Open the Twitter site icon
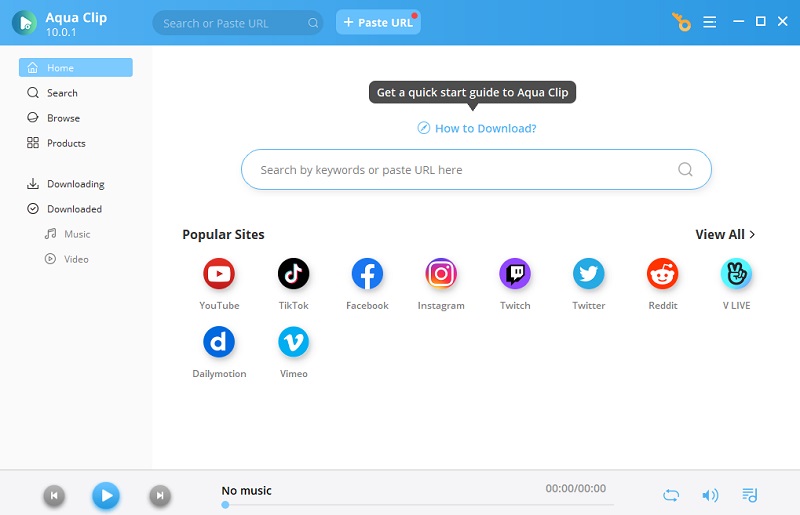This screenshot has height=515, width=800. pos(589,274)
